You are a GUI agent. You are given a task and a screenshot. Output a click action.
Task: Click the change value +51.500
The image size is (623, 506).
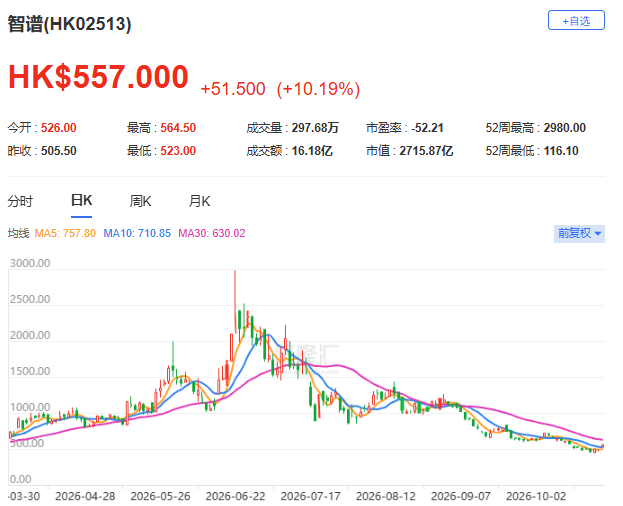pyautogui.click(x=233, y=89)
